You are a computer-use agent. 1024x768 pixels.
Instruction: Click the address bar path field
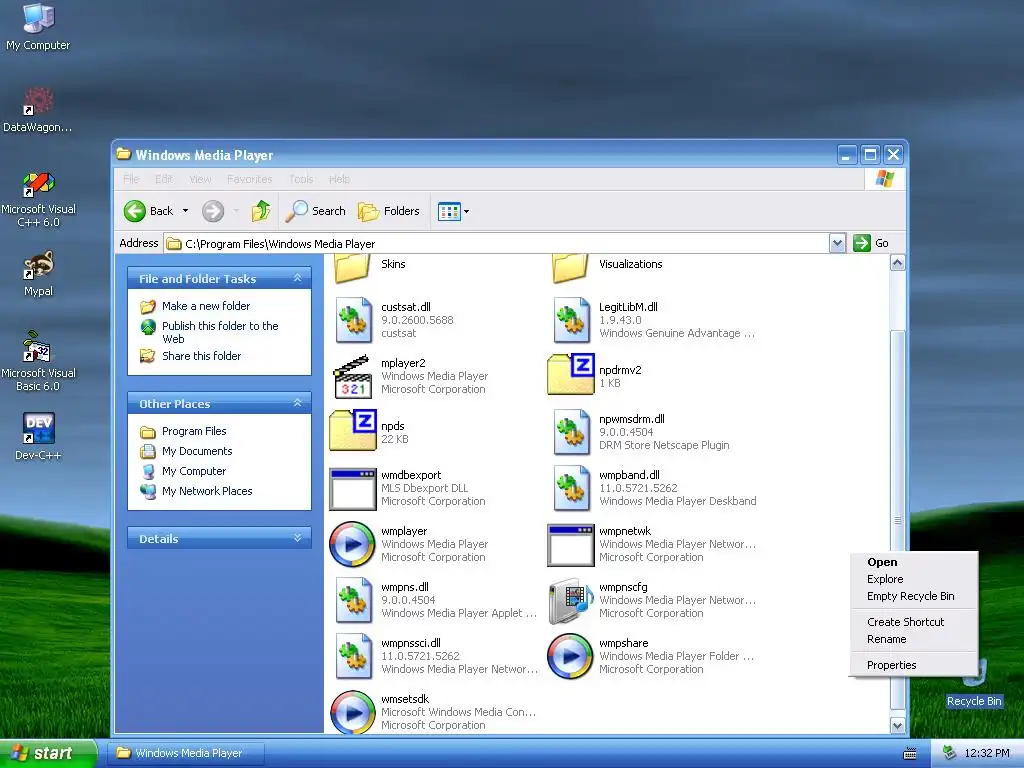(x=496, y=244)
